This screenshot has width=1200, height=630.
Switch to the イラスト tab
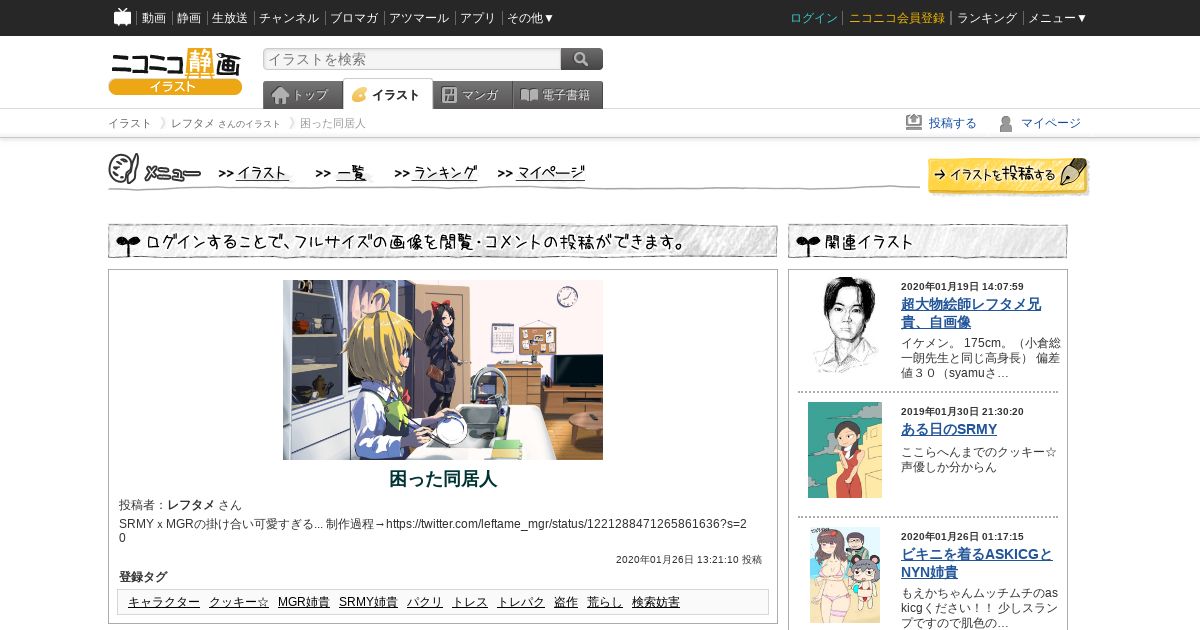point(388,95)
